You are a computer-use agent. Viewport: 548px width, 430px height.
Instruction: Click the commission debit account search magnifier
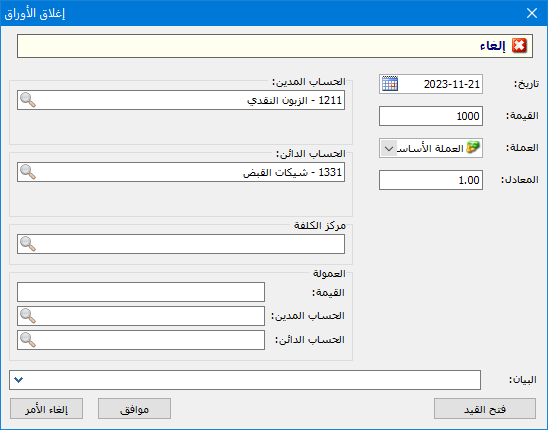coord(28,316)
